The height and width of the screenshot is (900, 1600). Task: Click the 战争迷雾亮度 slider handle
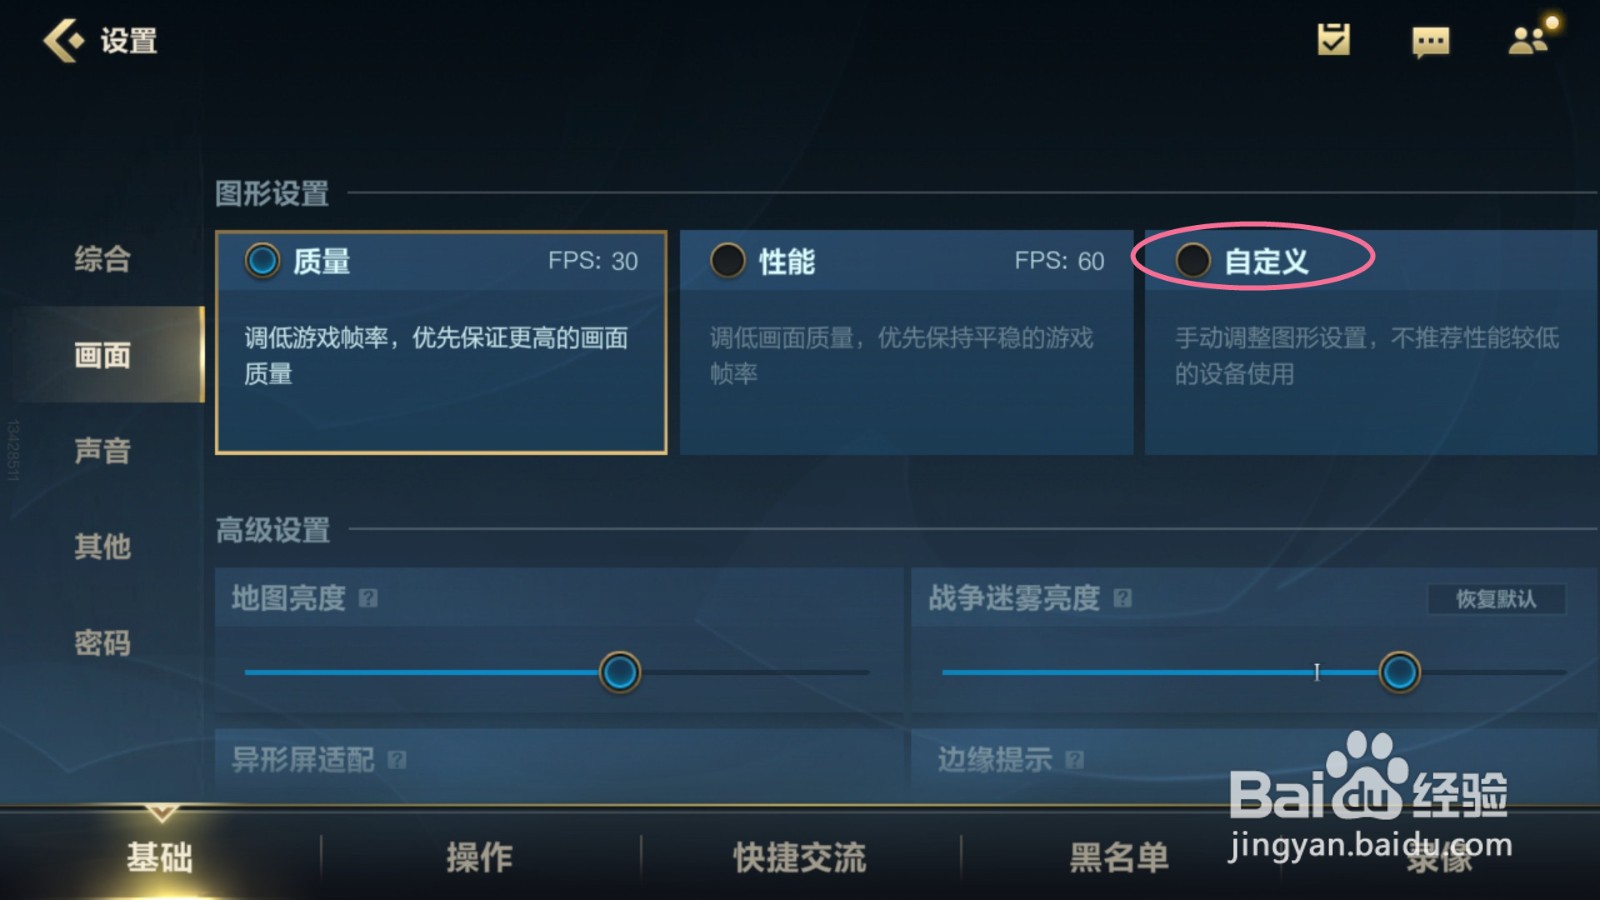tap(1399, 672)
